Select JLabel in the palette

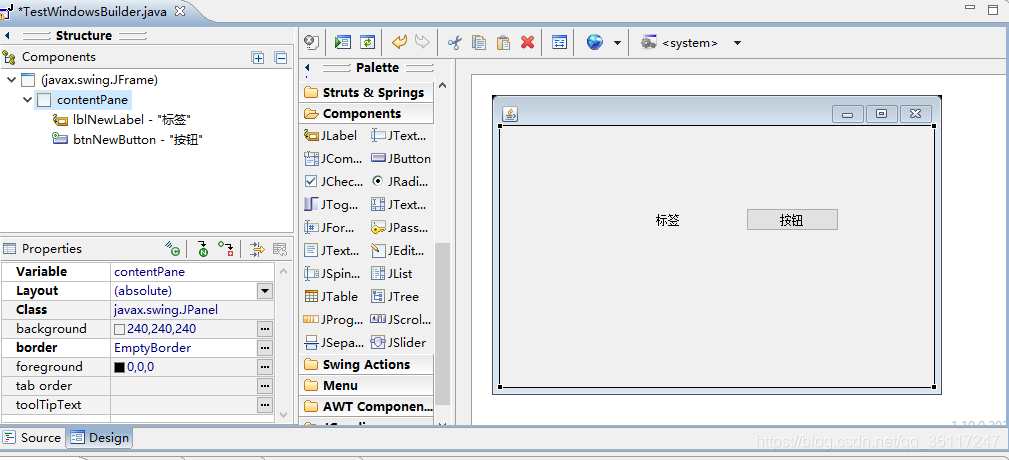click(331, 136)
